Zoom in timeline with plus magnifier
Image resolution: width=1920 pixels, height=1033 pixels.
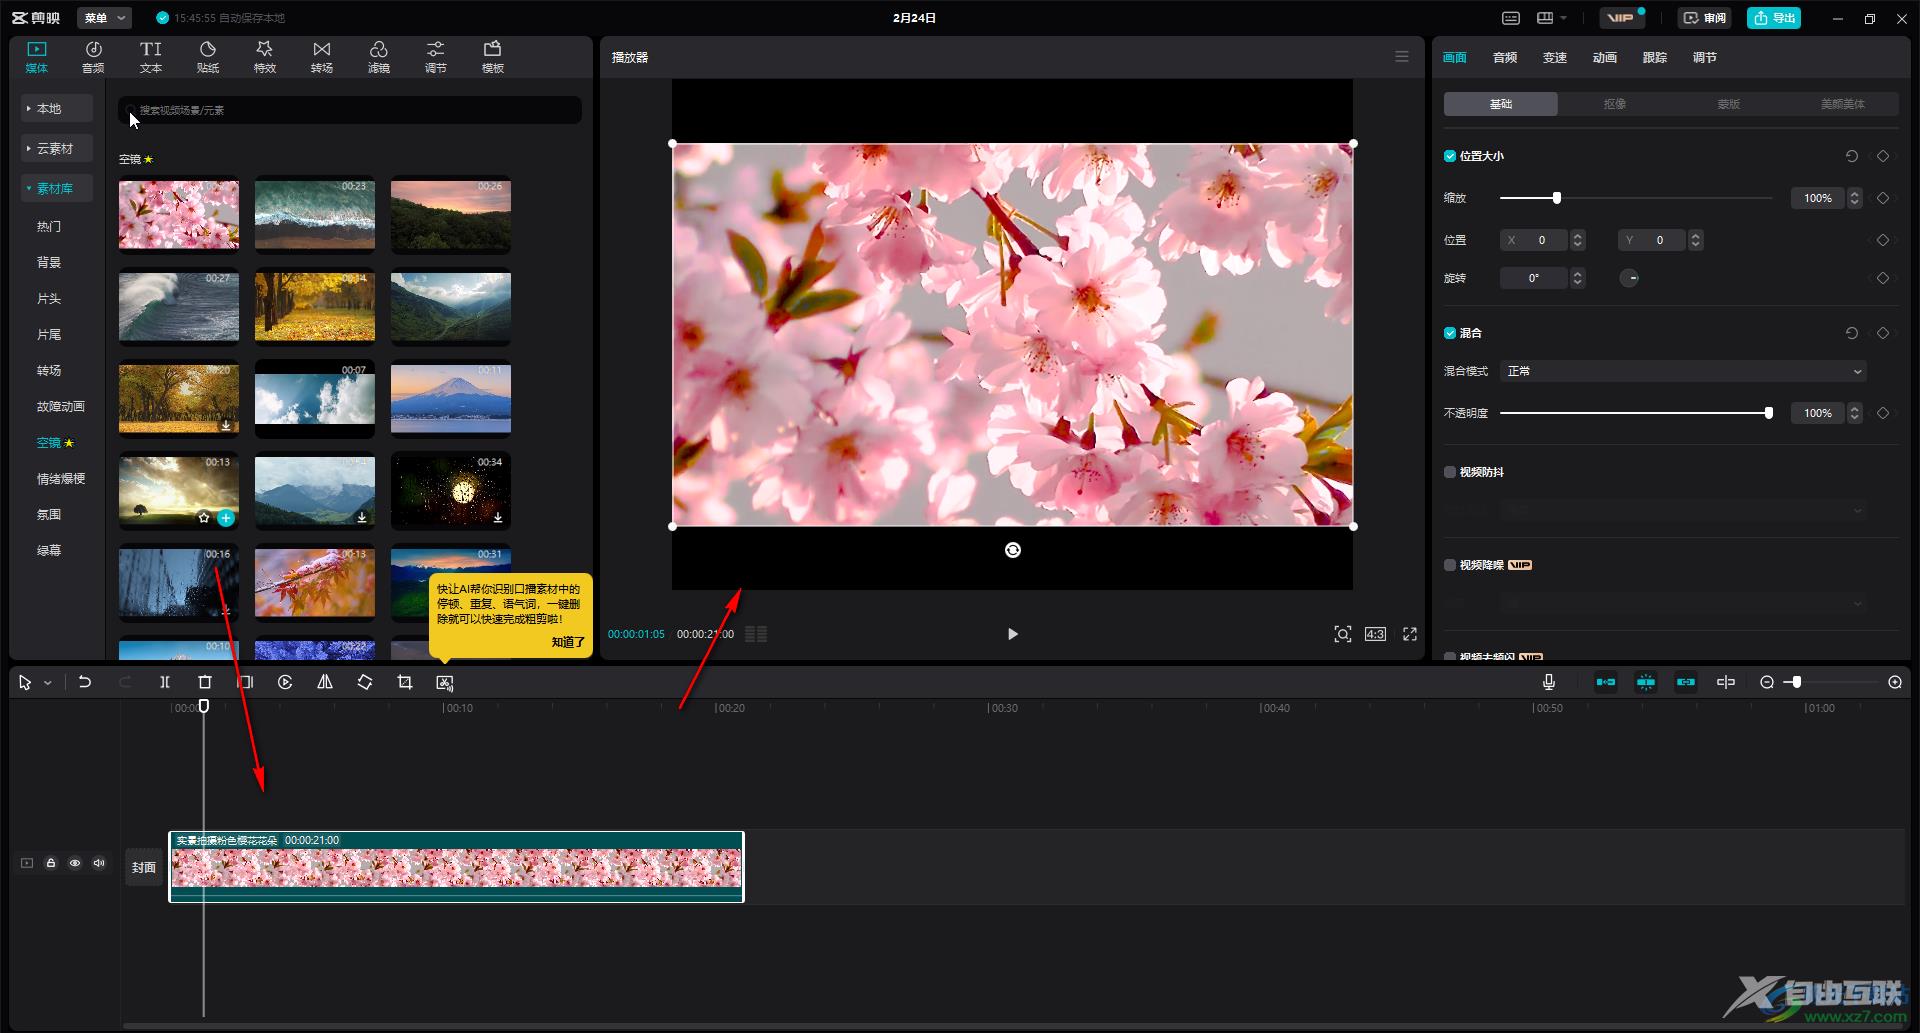point(1895,682)
